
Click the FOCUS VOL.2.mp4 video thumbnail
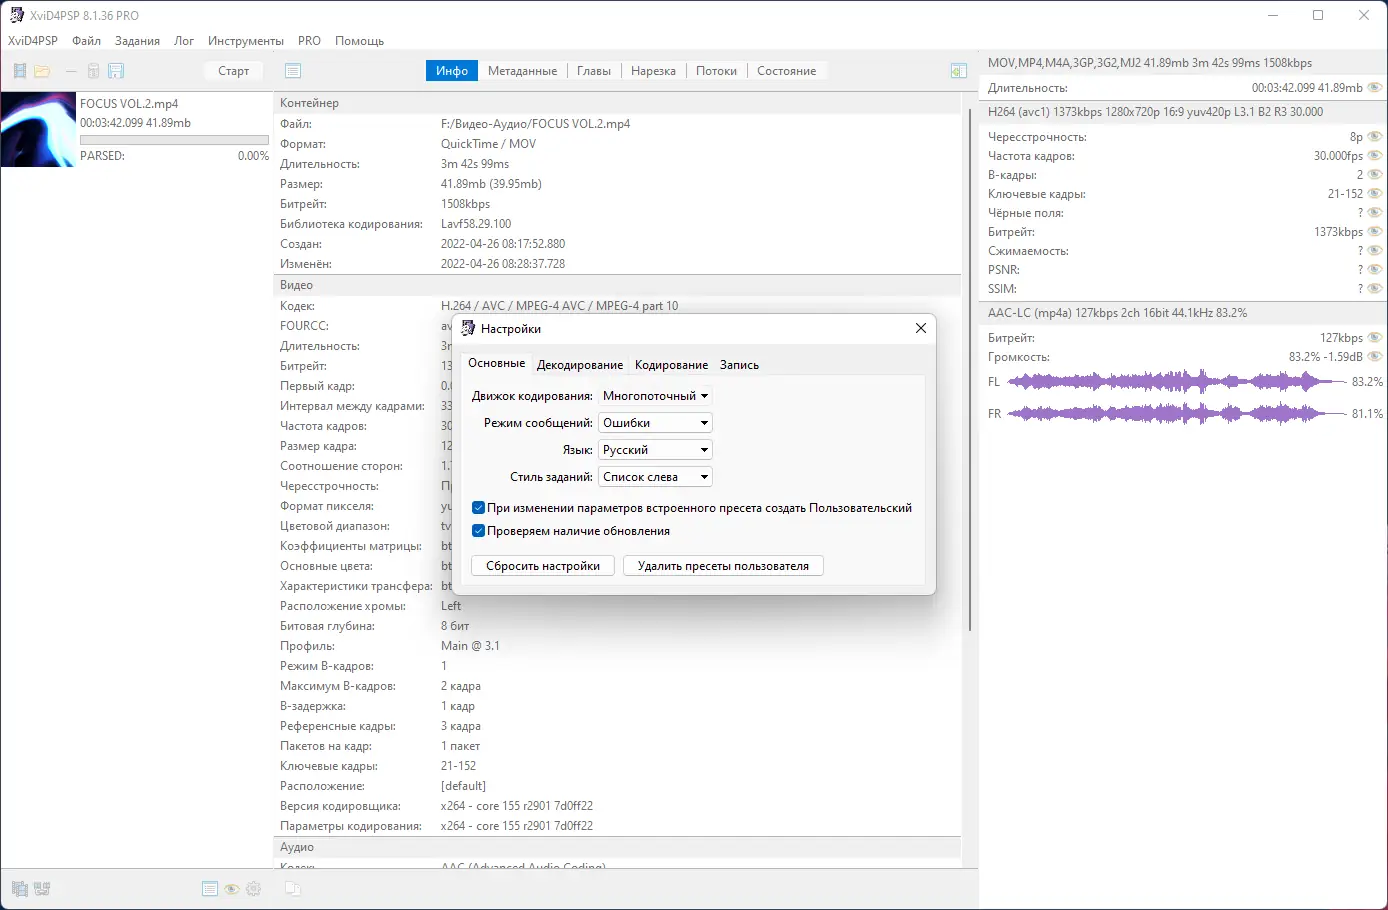(39, 130)
